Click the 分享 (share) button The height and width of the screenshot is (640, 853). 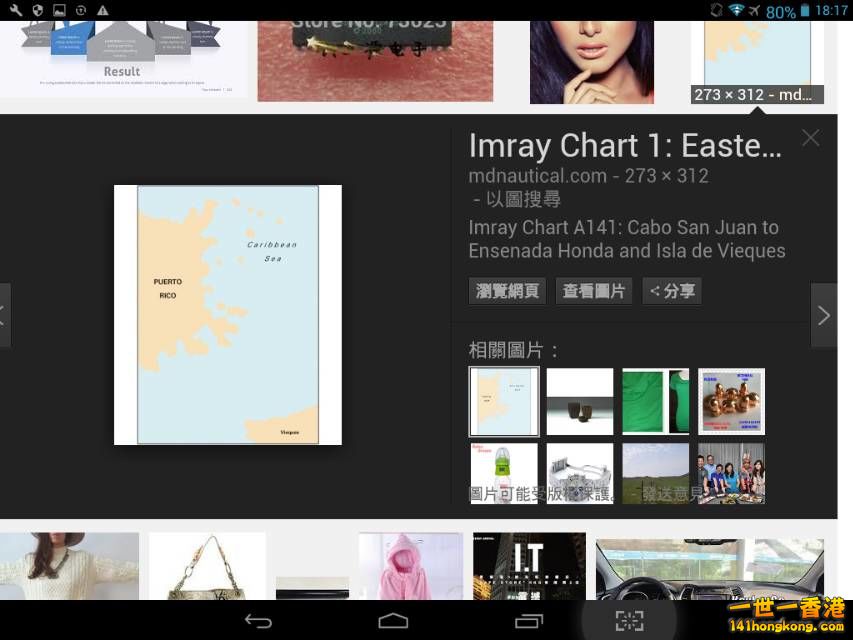point(672,291)
